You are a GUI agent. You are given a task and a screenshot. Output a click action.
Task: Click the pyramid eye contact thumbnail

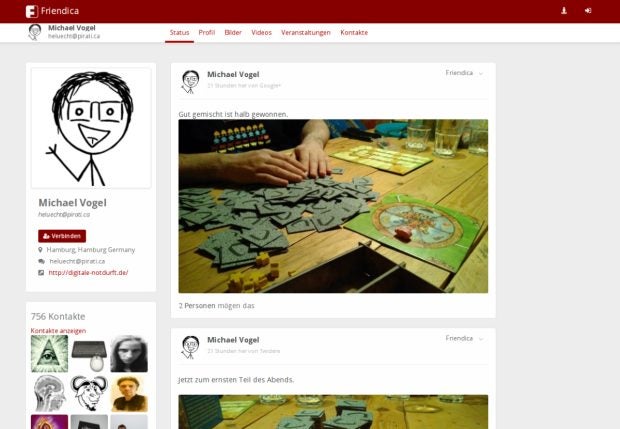49,353
